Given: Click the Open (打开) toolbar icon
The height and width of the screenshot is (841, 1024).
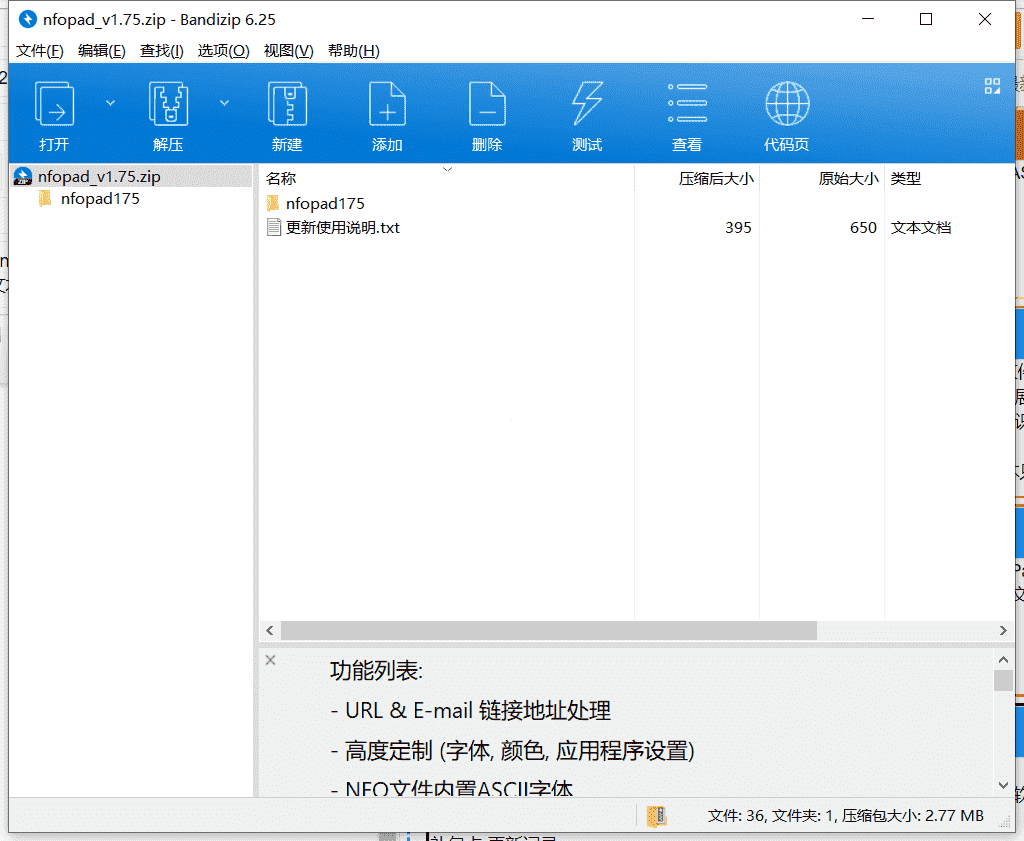Looking at the screenshot, I should (x=54, y=104).
